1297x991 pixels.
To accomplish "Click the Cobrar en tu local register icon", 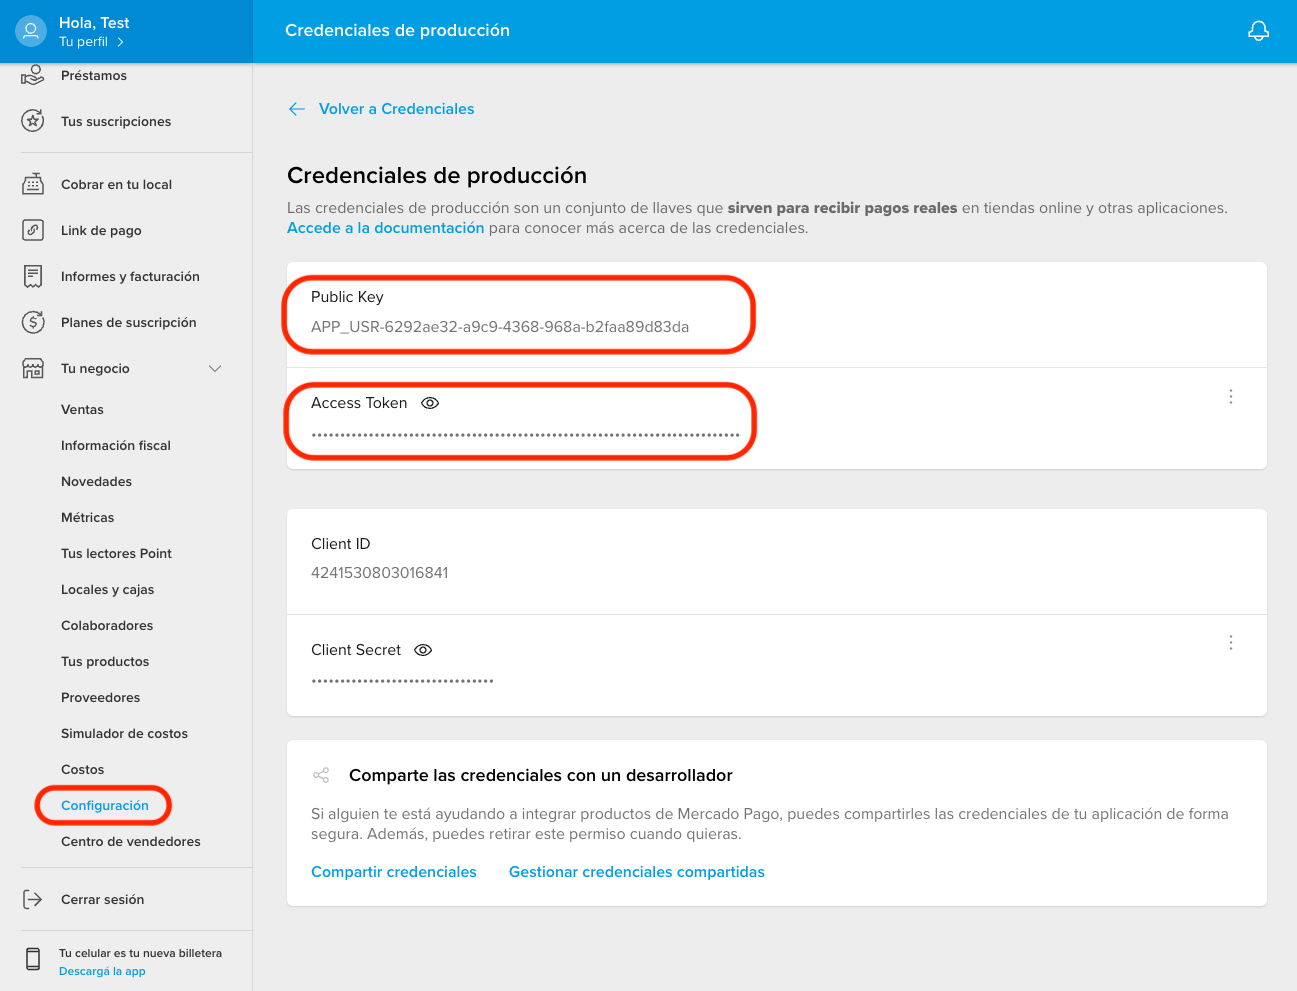I will coord(33,184).
